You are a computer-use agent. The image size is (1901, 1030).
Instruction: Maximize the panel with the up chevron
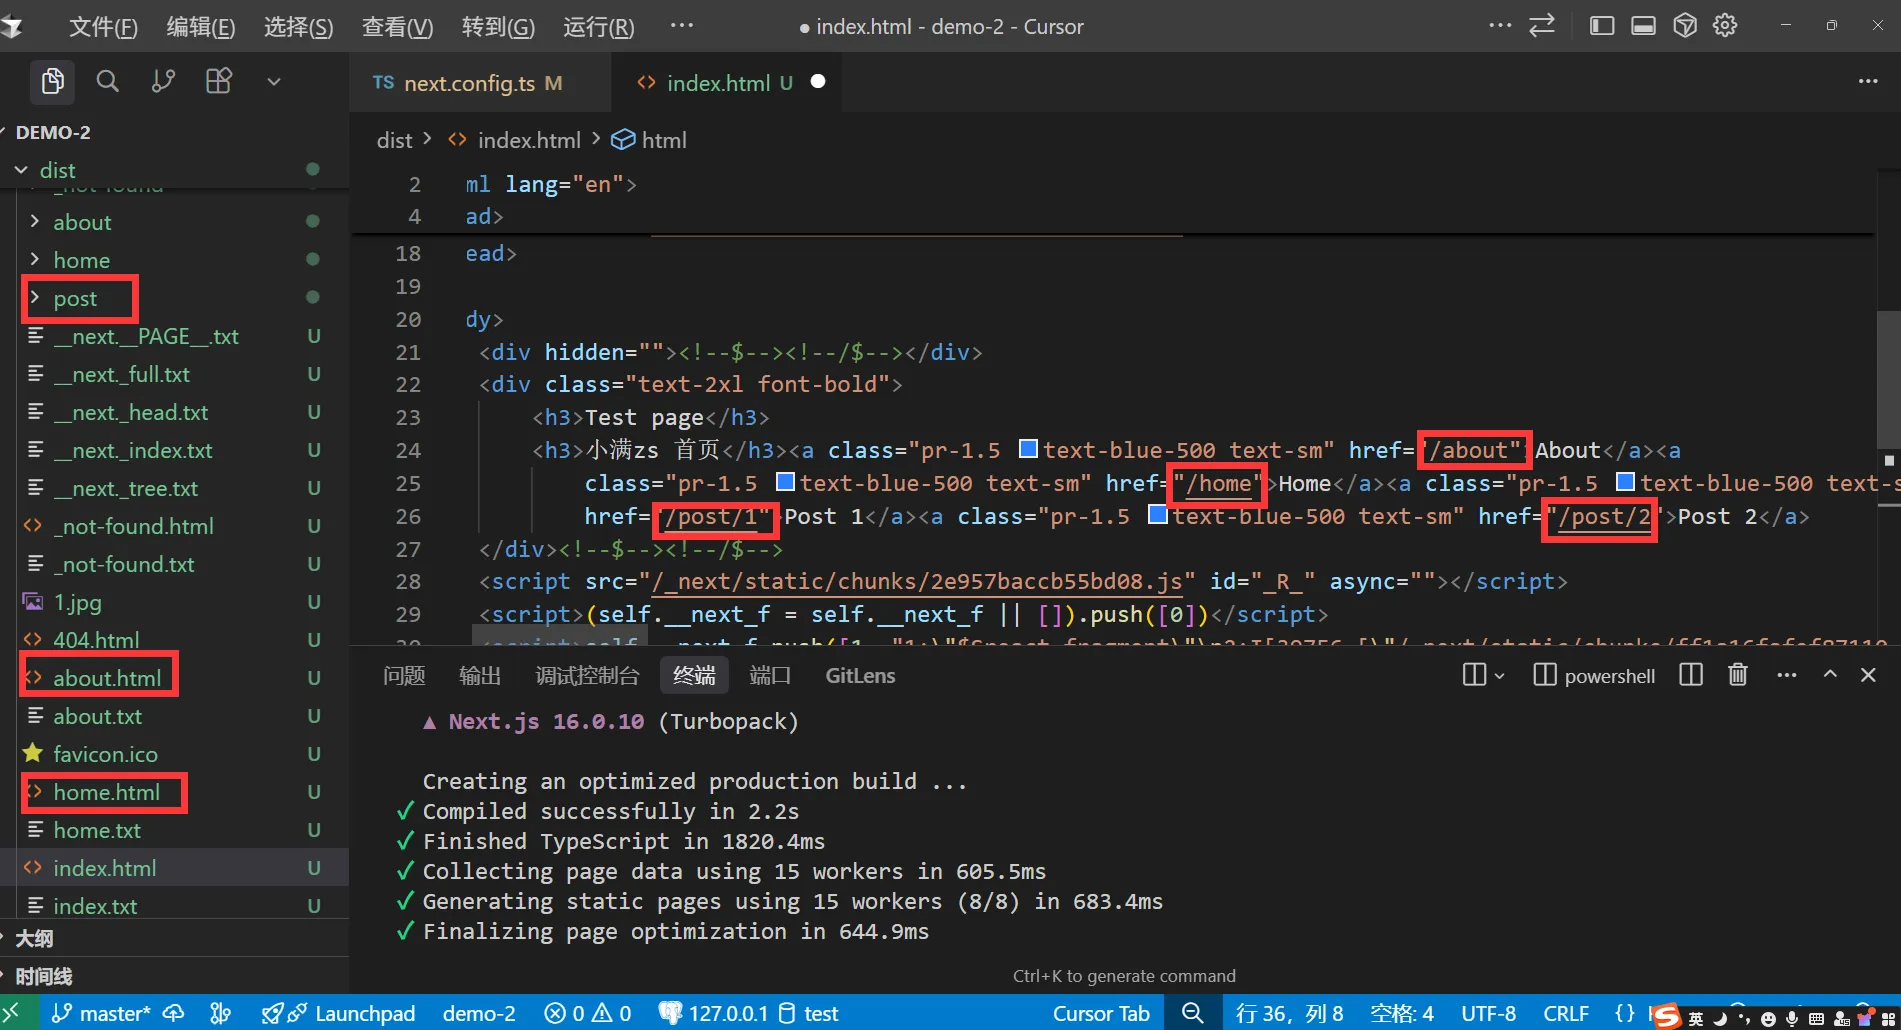pos(1830,675)
